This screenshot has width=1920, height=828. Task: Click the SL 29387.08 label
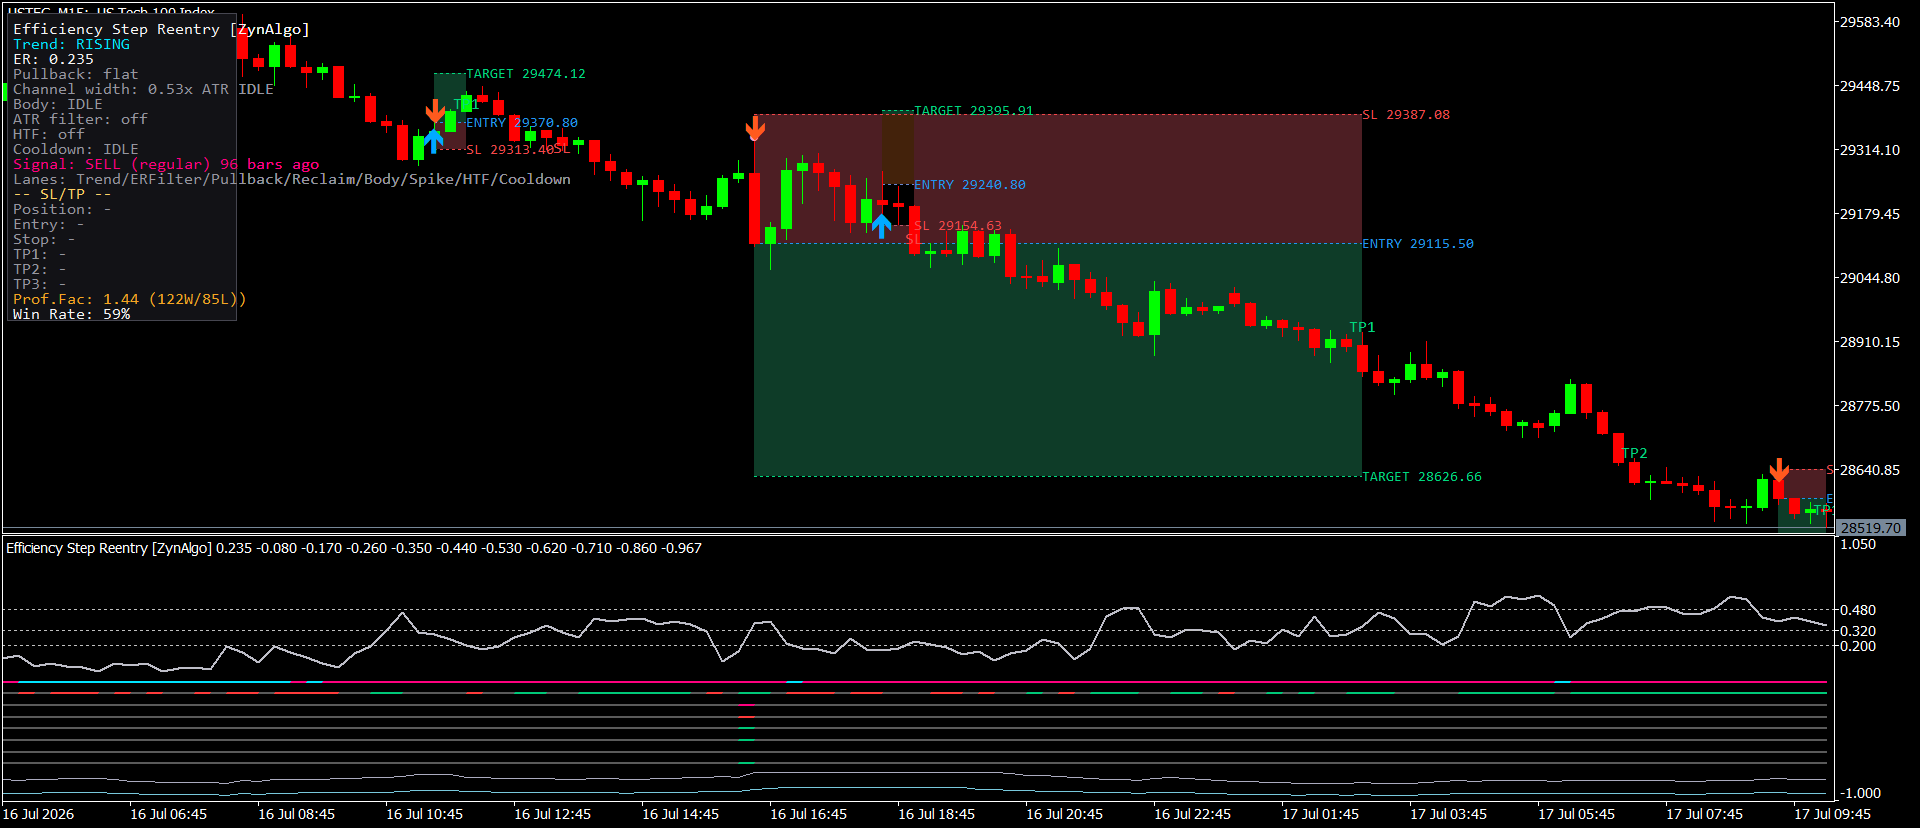(x=1406, y=115)
